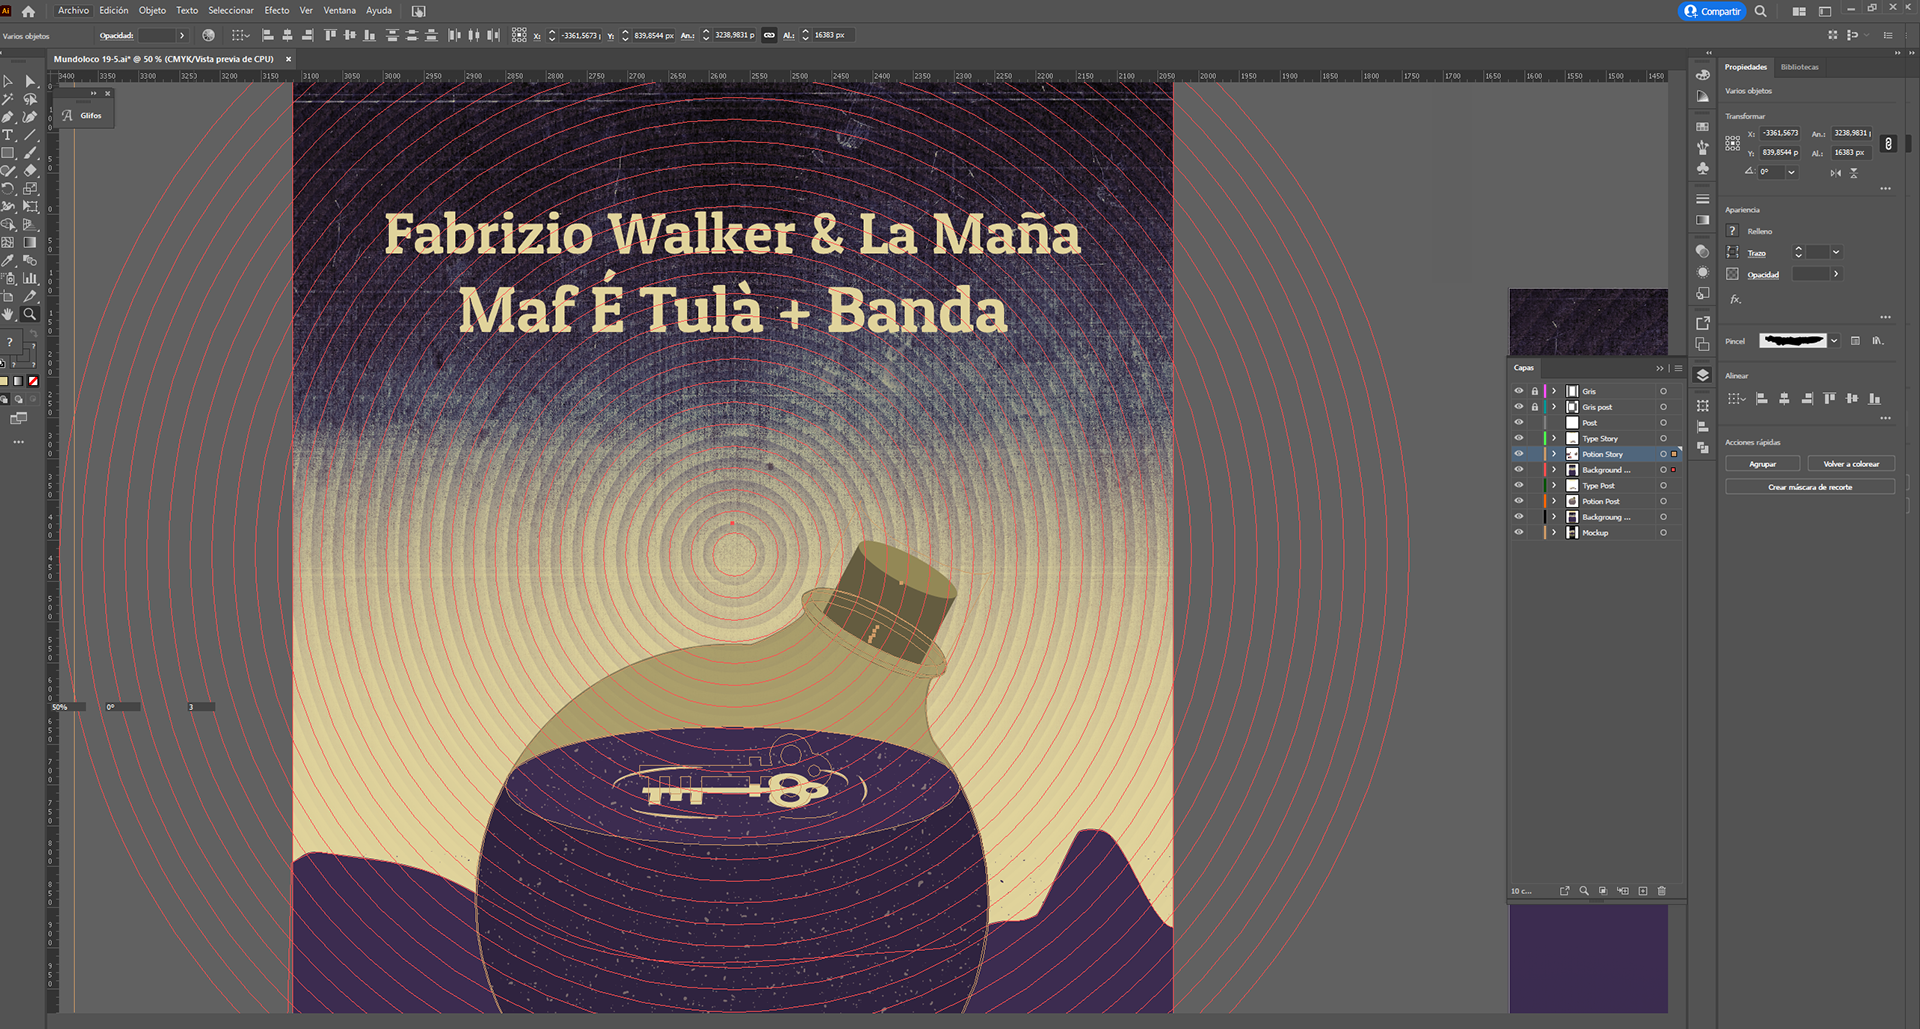Image resolution: width=1920 pixels, height=1029 pixels.
Task: Click the search magnifier icon in title bar
Action: click(1760, 11)
